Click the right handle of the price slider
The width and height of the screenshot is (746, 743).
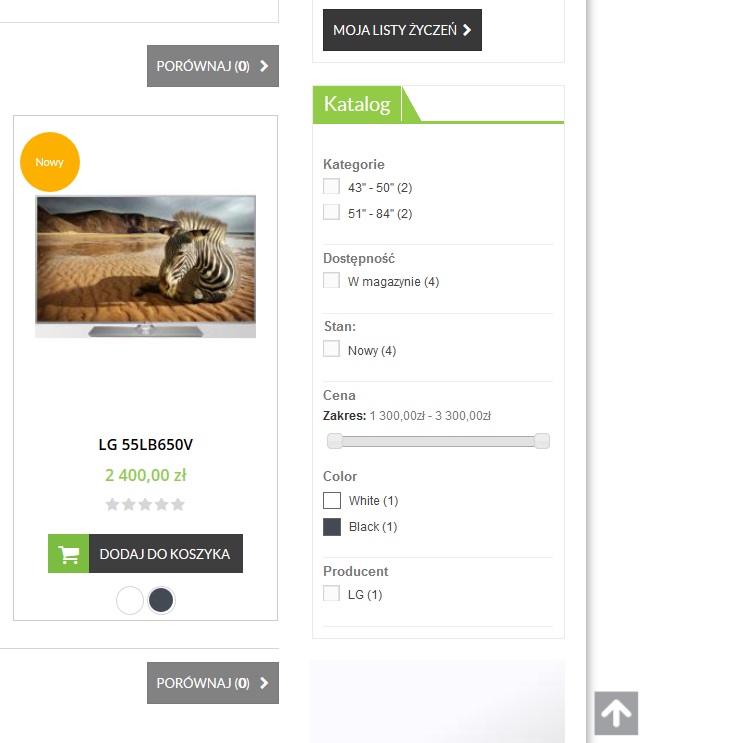[x=542, y=441]
